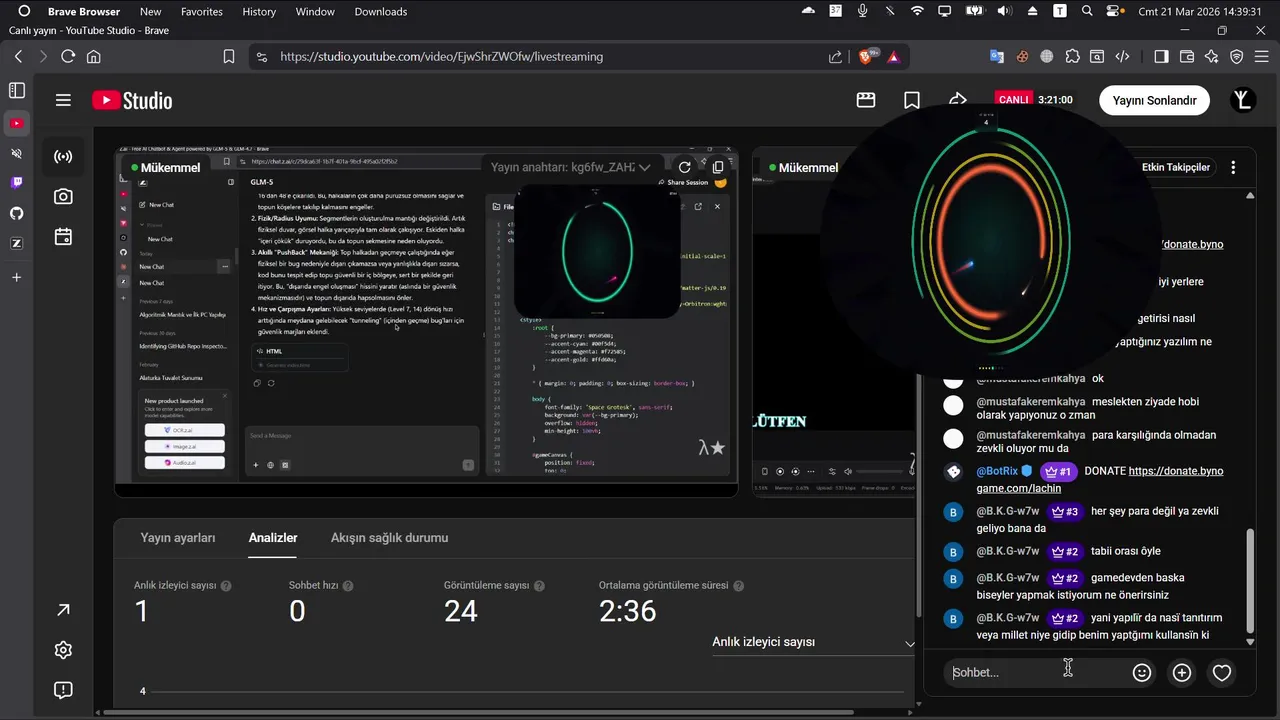Open Leo AI sparkle icon in toolbar
Image resolution: width=1280 pixels, height=720 pixels.
(1211, 57)
